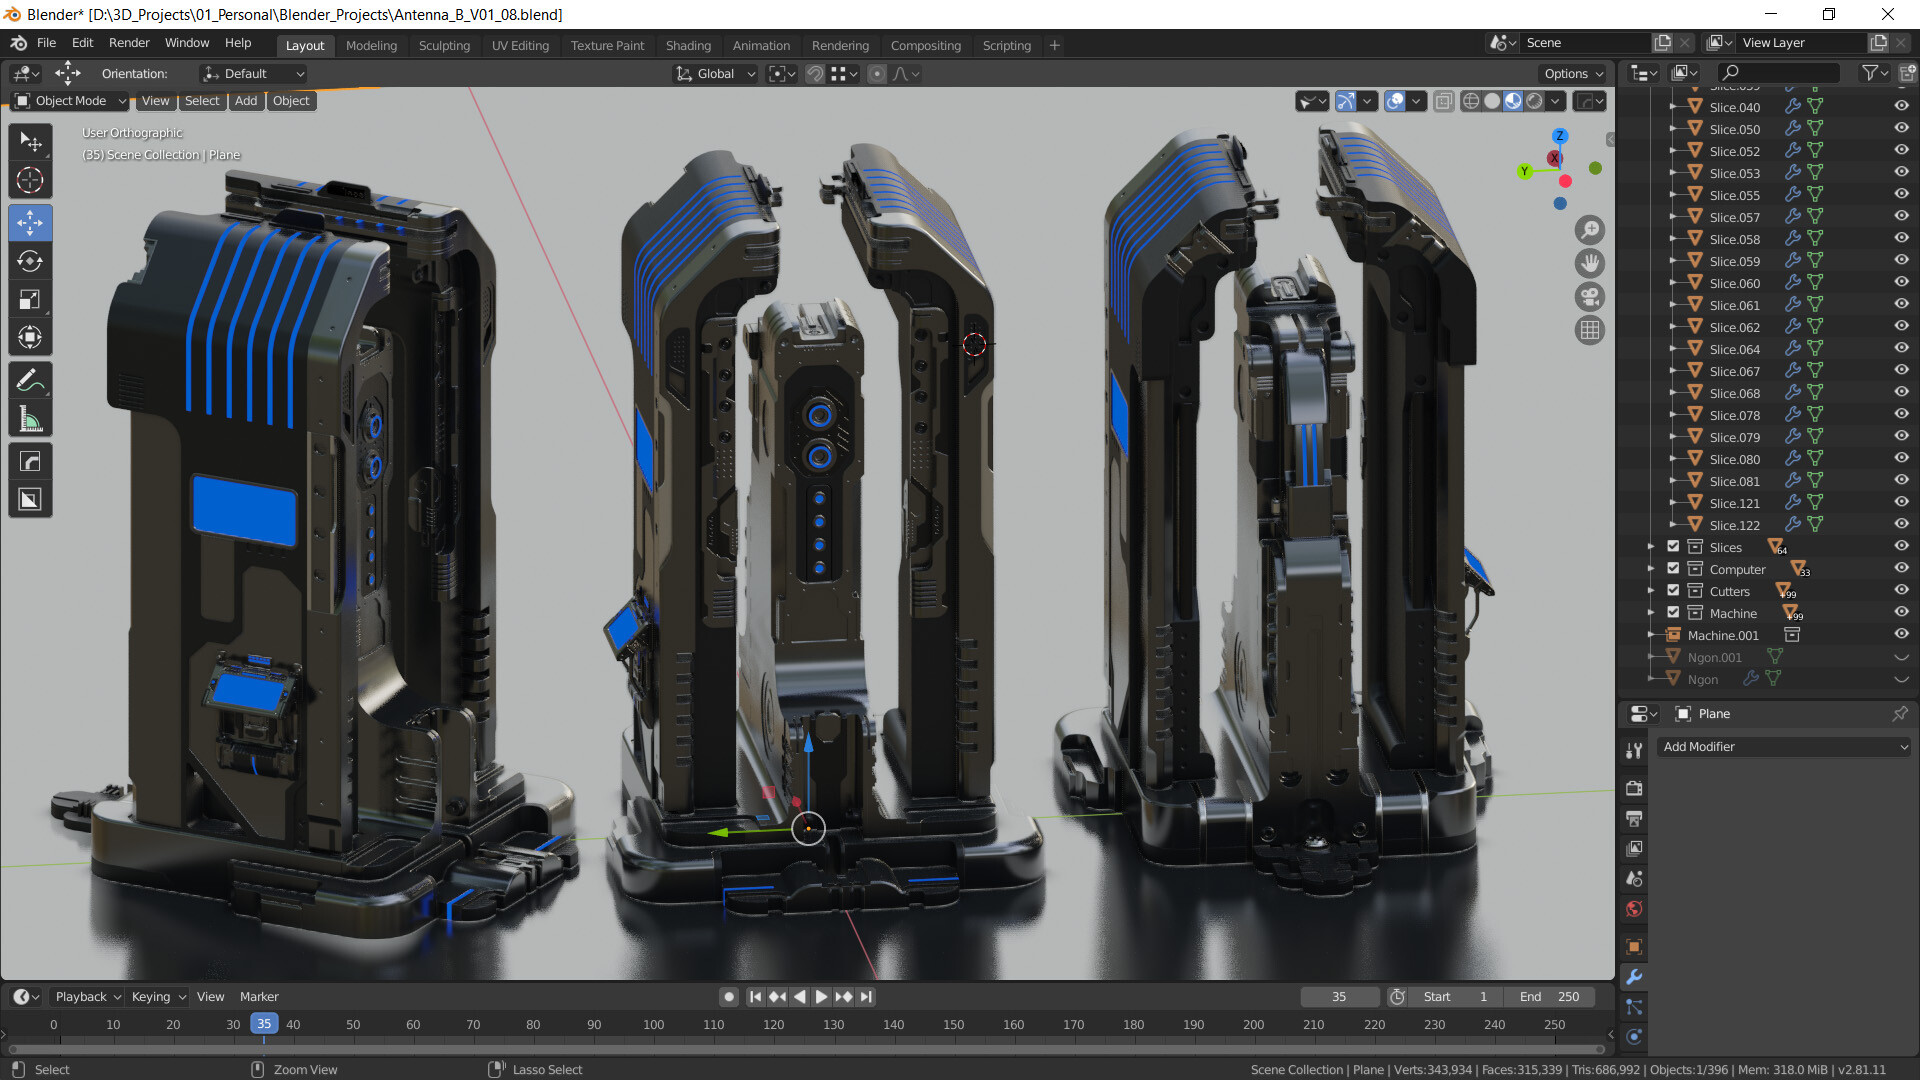Switch to the Shading workspace tab

(688, 45)
